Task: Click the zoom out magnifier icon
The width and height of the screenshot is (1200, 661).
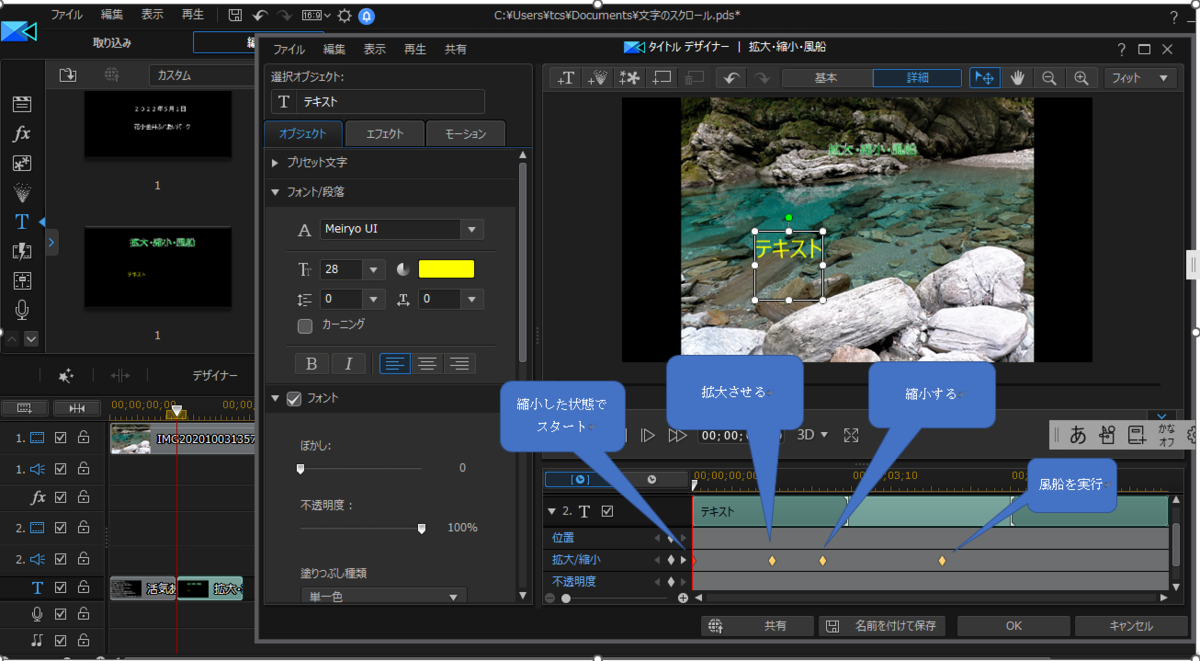Action: pyautogui.click(x=1049, y=78)
